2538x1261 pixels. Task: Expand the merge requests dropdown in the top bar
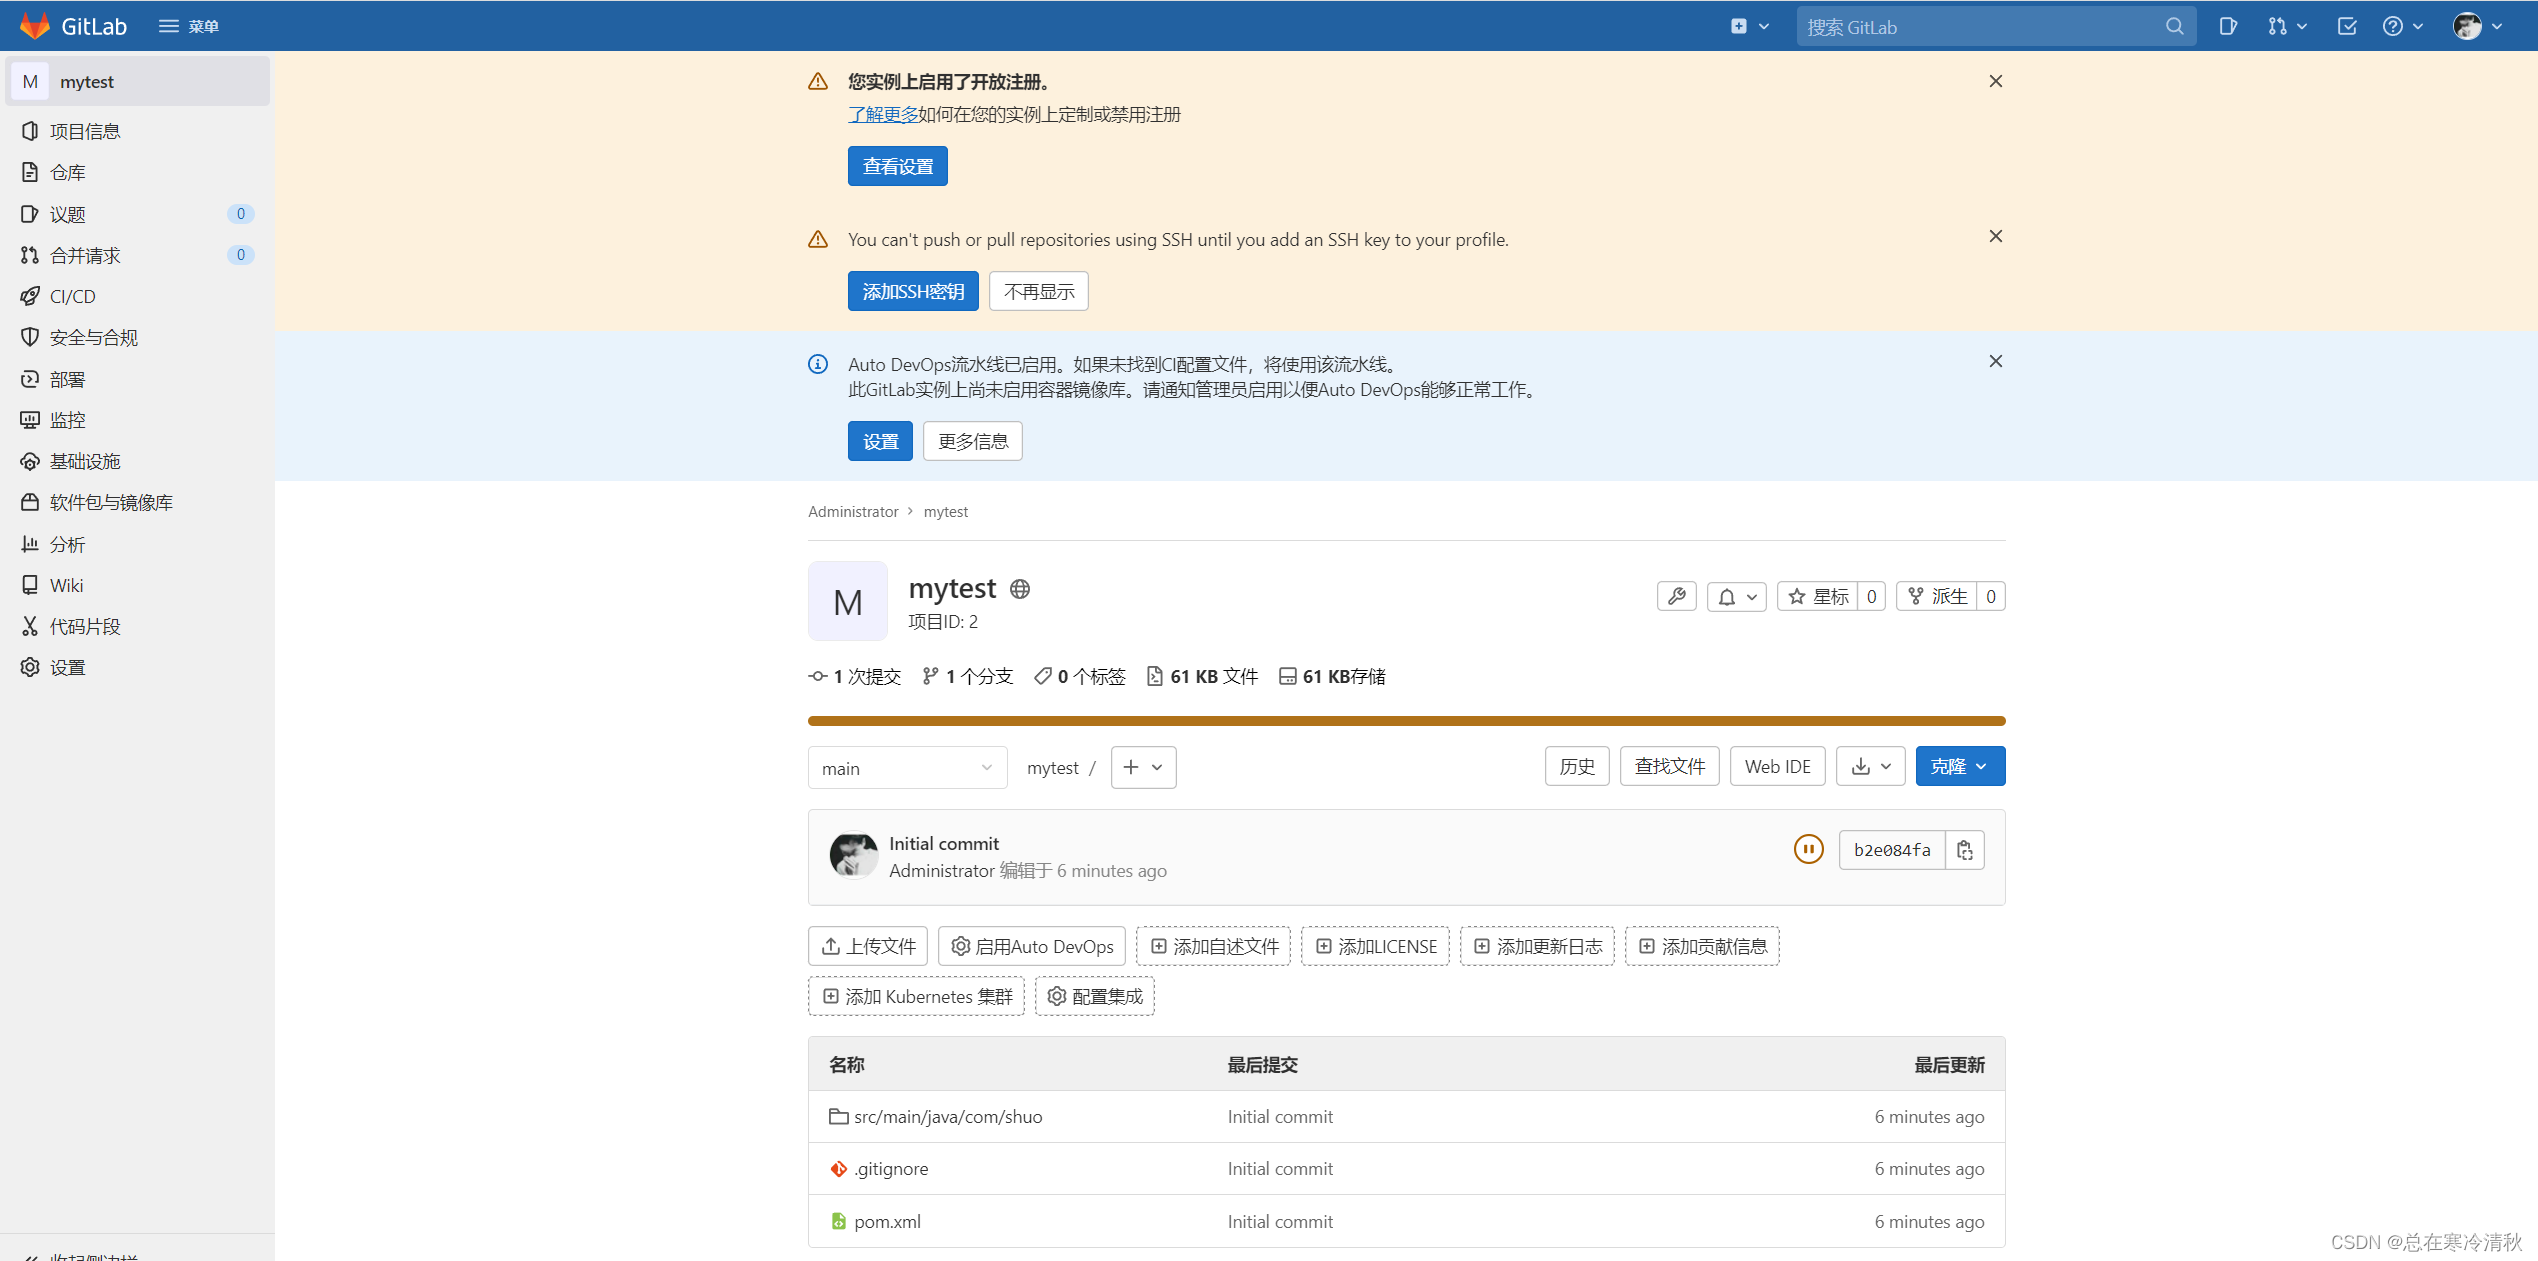[x=2287, y=26]
